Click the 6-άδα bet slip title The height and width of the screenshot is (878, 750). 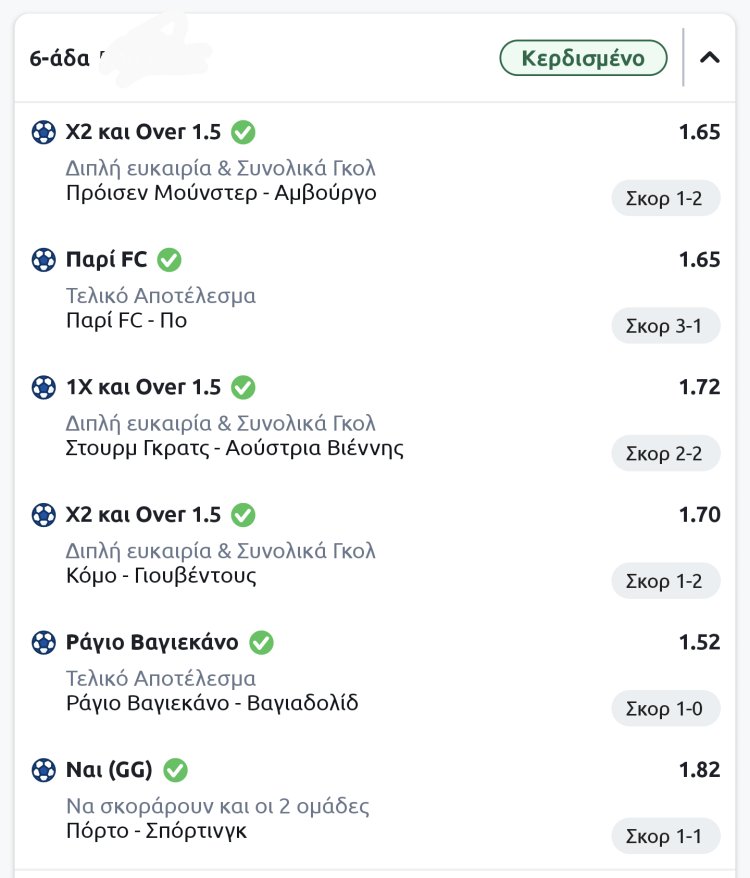(60, 57)
